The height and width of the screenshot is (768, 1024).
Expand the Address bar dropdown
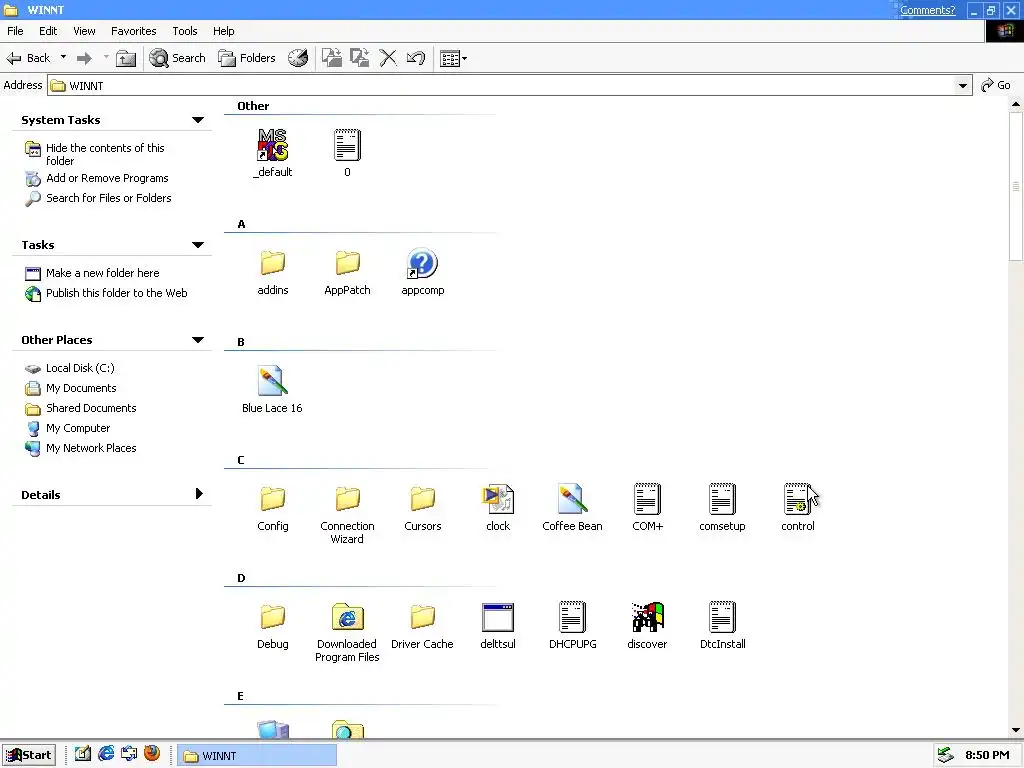963,86
